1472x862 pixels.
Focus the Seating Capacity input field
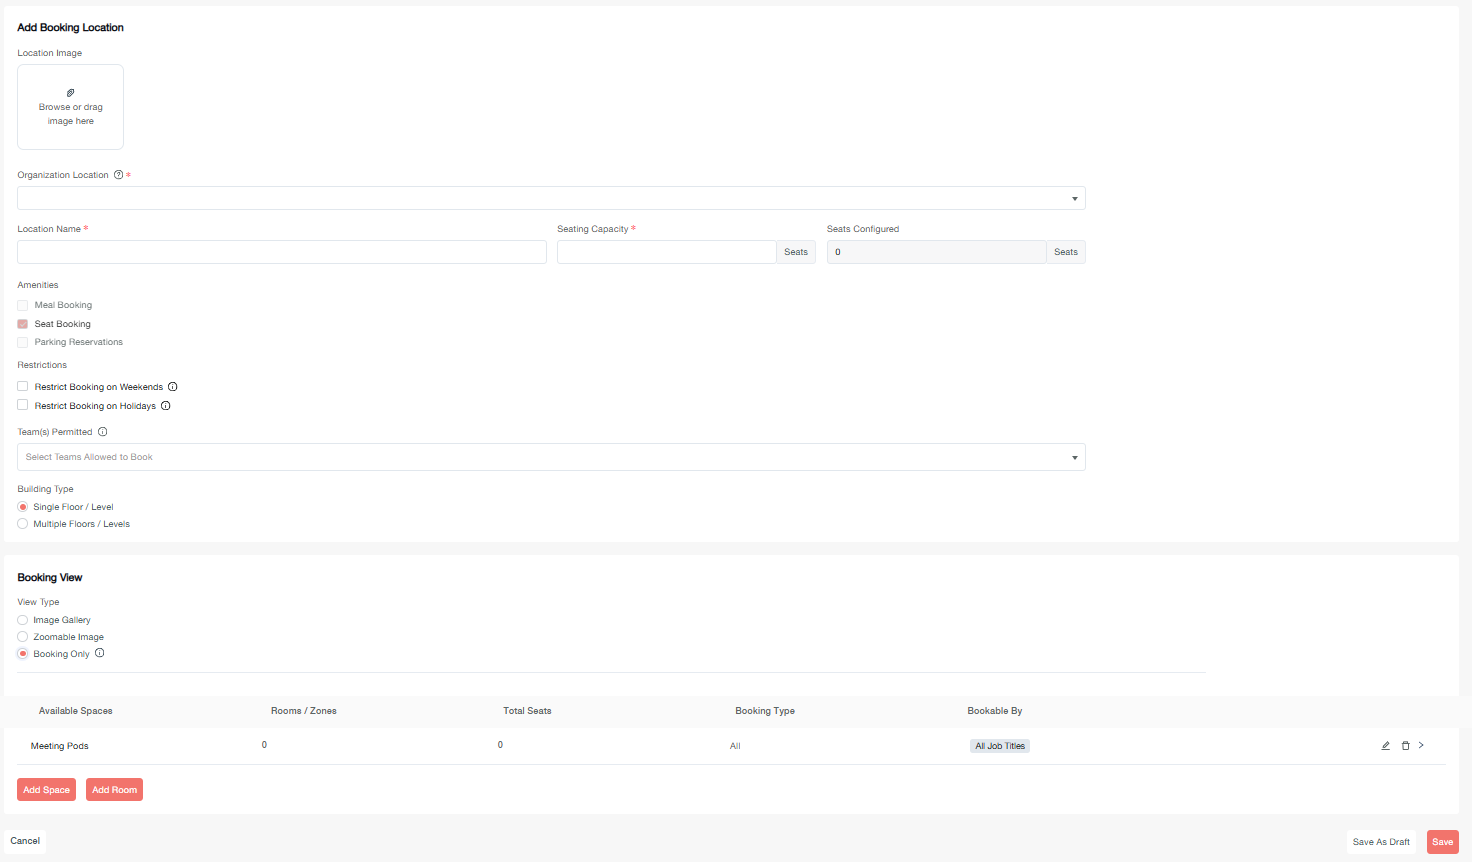pos(666,252)
